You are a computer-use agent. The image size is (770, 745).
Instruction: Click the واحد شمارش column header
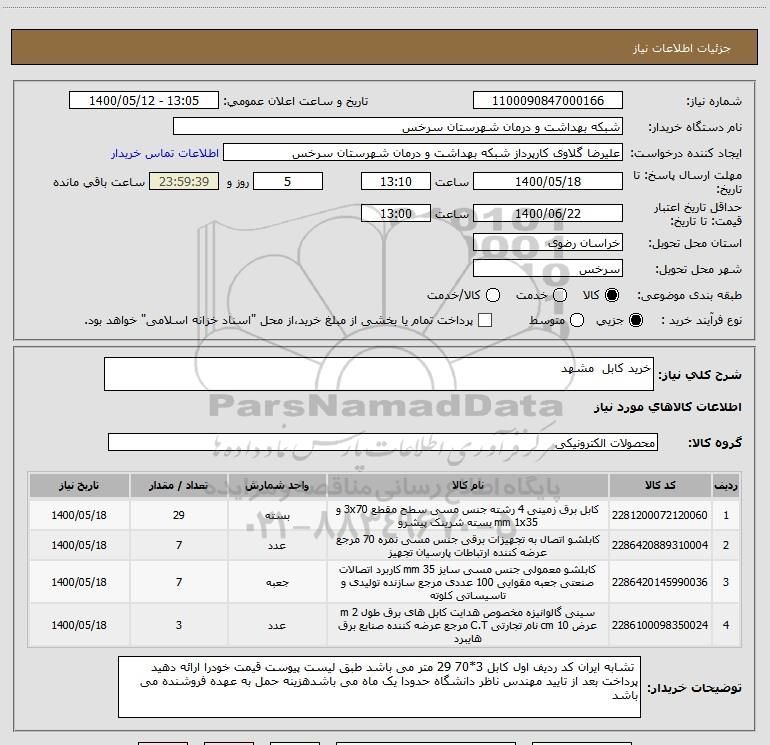(x=277, y=486)
